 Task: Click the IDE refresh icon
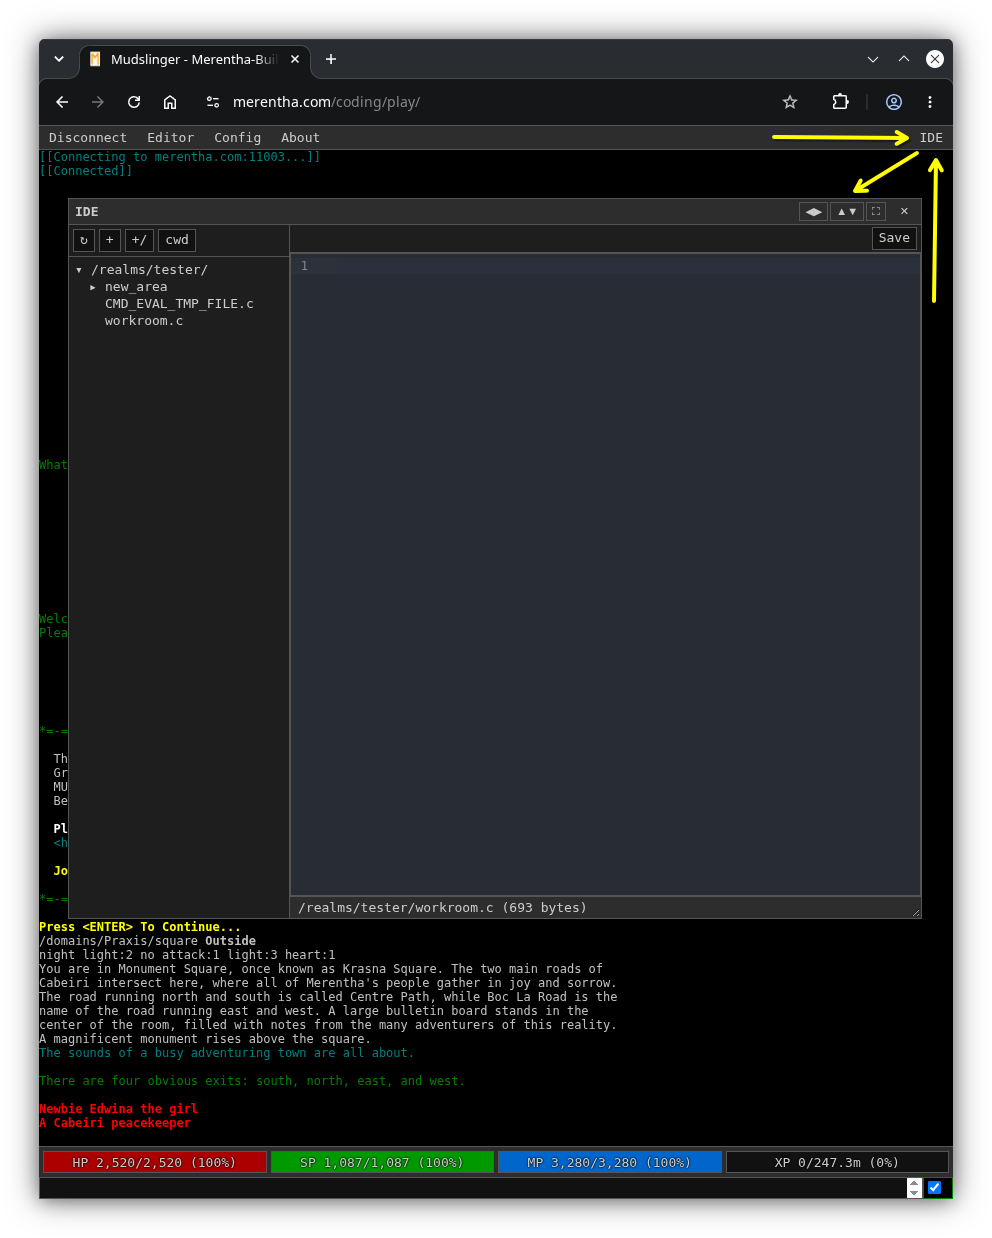click(x=84, y=240)
